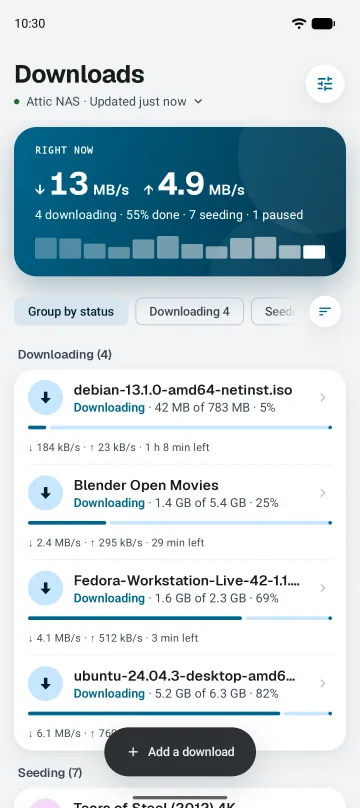This screenshot has height=808, width=360.
Task: Tap the Blender Open Movies download arrow icon
Action: pyautogui.click(x=45, y=493)
